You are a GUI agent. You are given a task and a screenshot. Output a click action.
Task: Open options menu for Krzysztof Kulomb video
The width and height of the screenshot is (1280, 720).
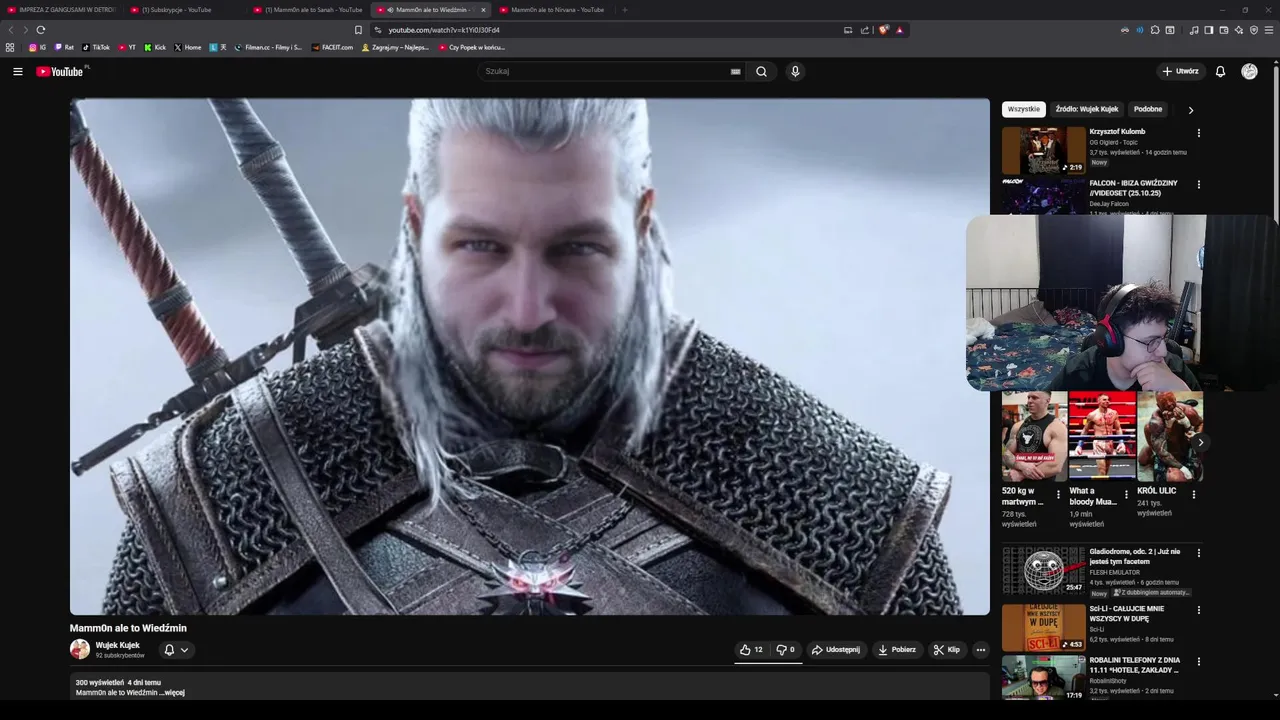click(x=1198, y=133)
